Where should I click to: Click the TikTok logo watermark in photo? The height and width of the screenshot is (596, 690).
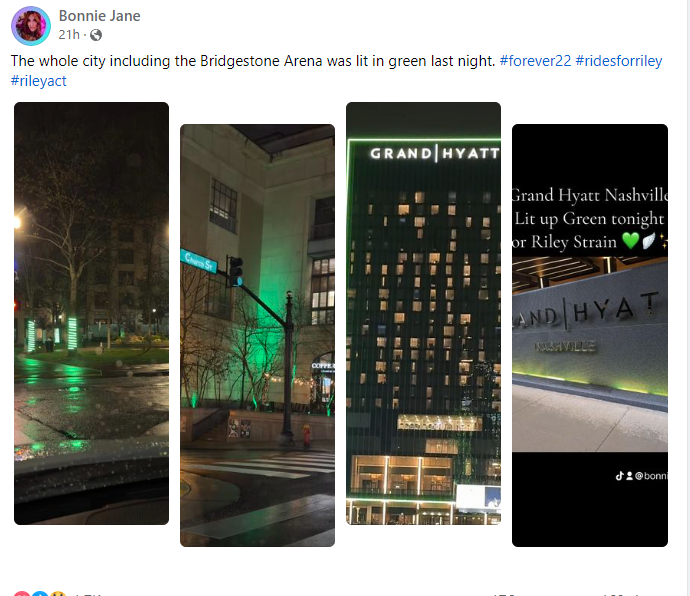(x=619, y=475)
